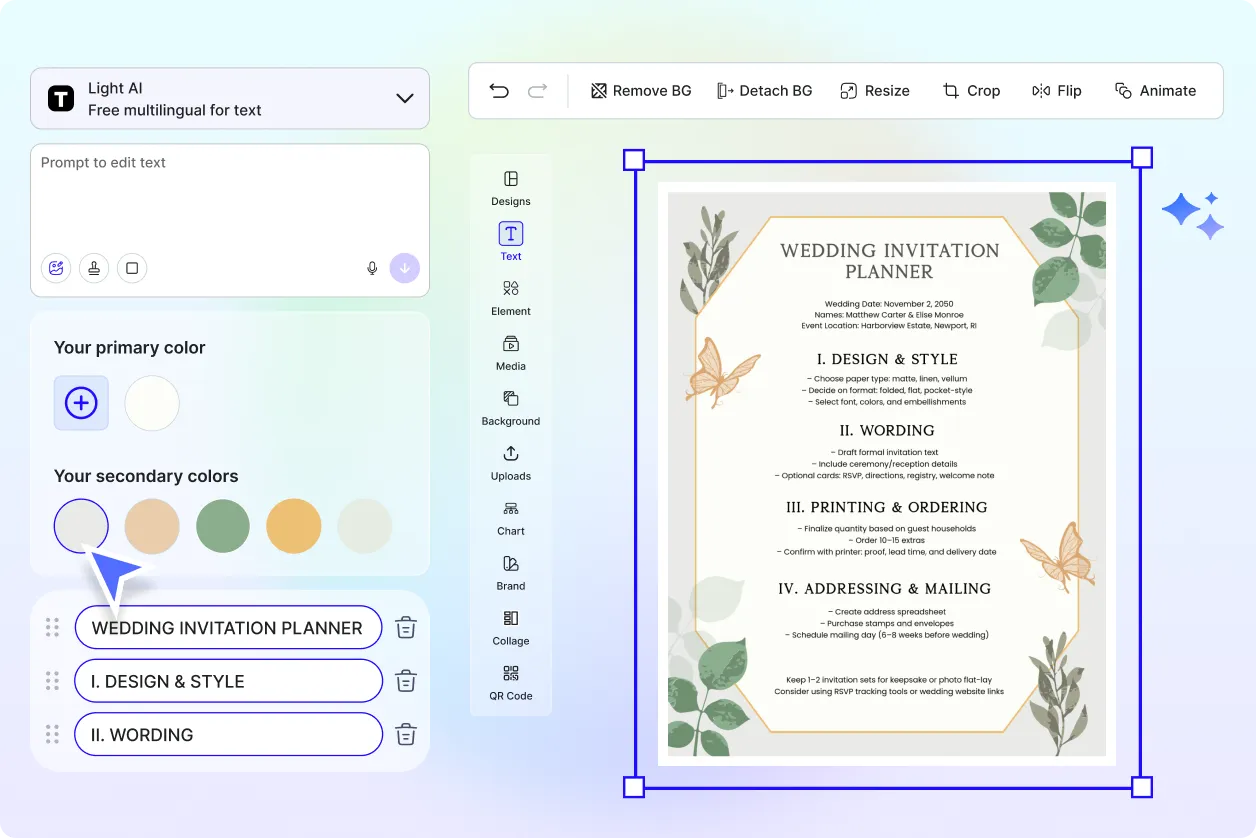Viewport: 1256px width, 838px height.
Task: Delete the I. DESIGN & STYLE text row
Action: click(406, 681)
